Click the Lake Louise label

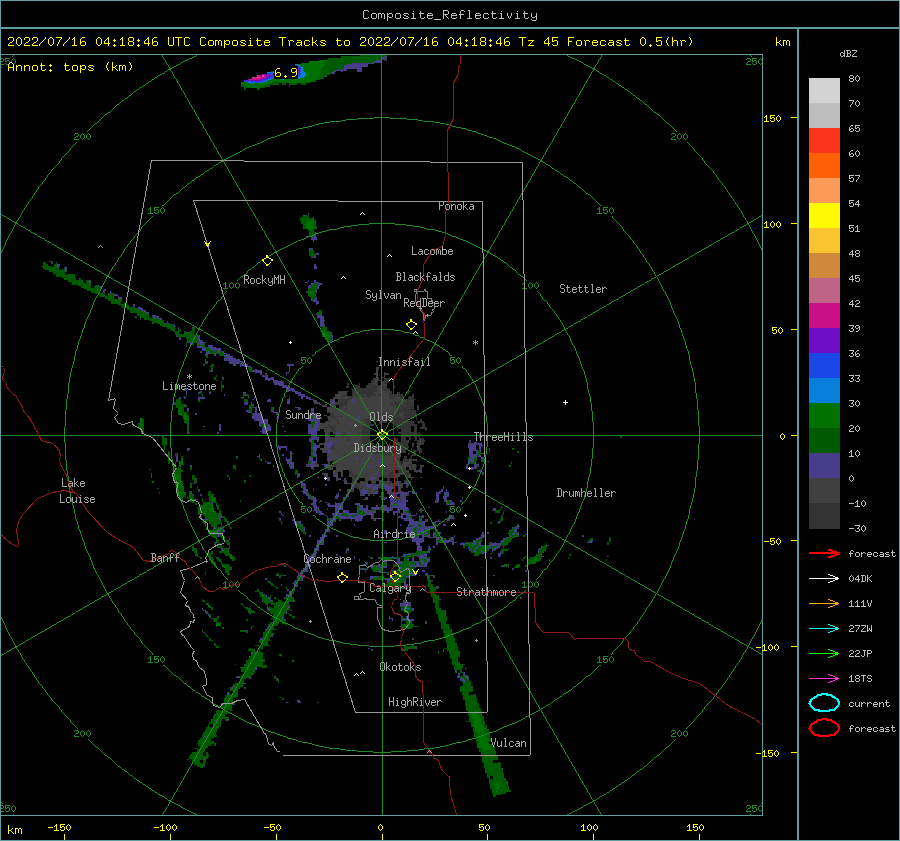pyautogui.click(x=77, y=491)
